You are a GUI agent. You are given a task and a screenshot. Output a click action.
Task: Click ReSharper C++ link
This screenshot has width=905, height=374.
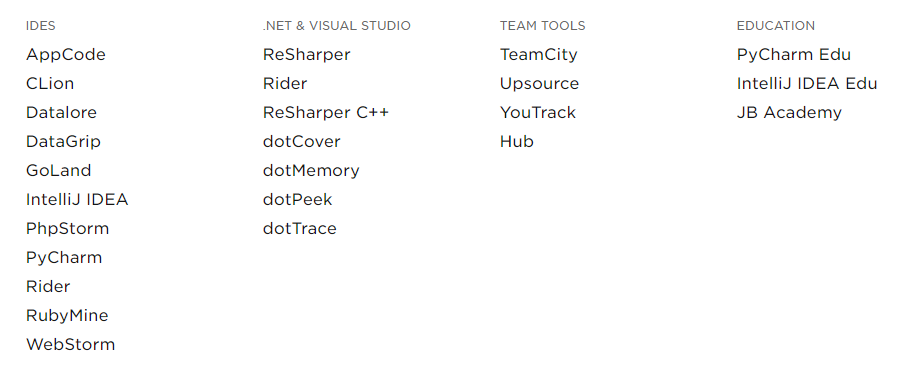tap(326, 113)
